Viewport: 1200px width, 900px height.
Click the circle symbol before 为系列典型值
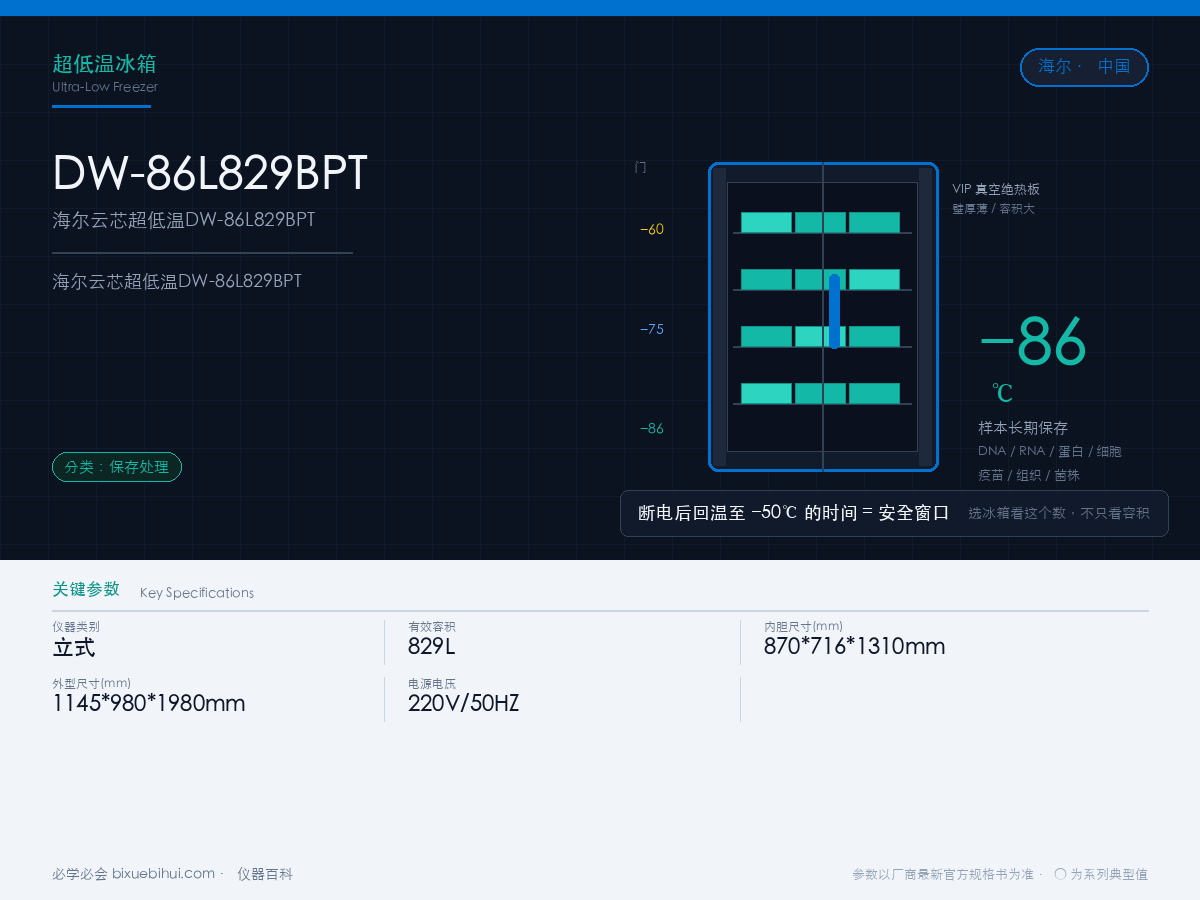(x=1060, y=874)
